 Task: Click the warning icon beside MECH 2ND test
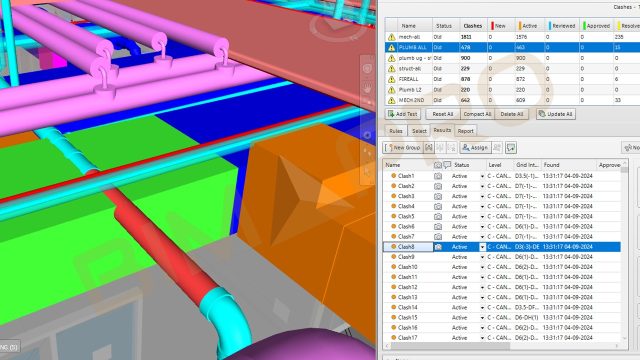391,100
